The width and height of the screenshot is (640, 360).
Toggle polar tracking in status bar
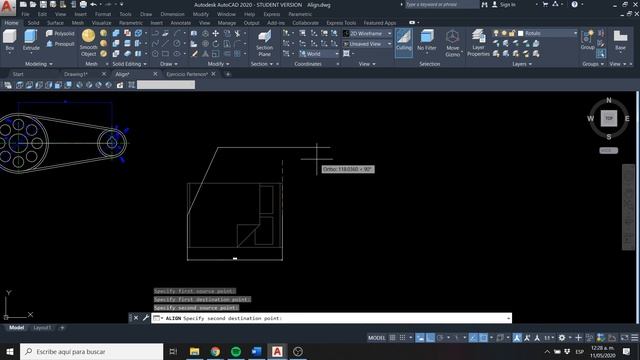pos(440,338)
